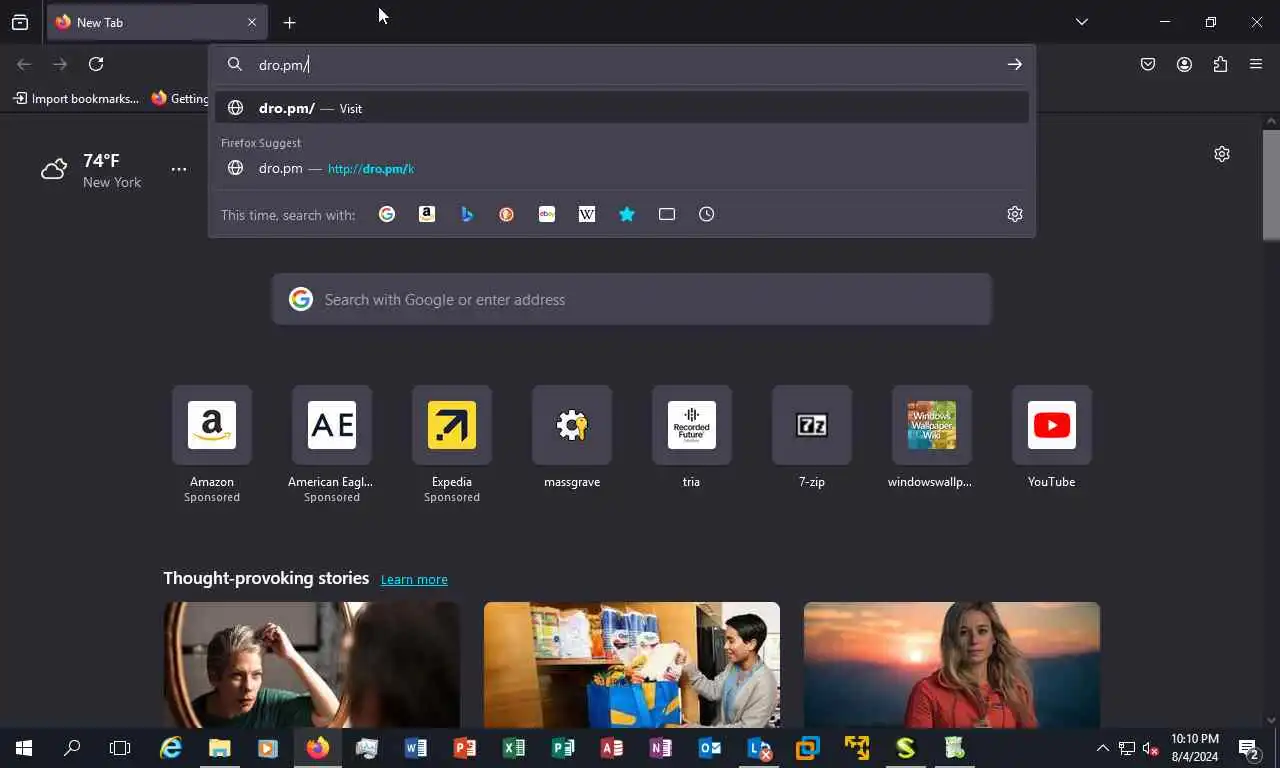Viewport: 1280px width, 768px height.
Task: Open the 74°F New York weather forecast
Action: 93,170
